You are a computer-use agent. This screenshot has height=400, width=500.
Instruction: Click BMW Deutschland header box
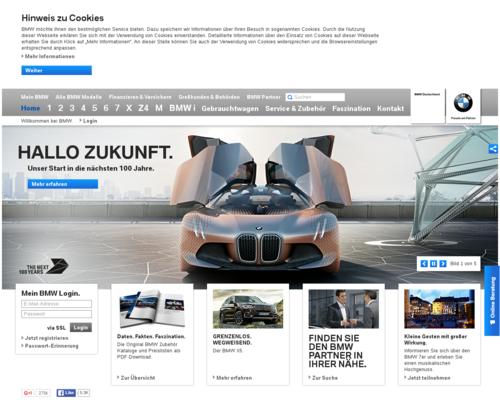point(427,106)
